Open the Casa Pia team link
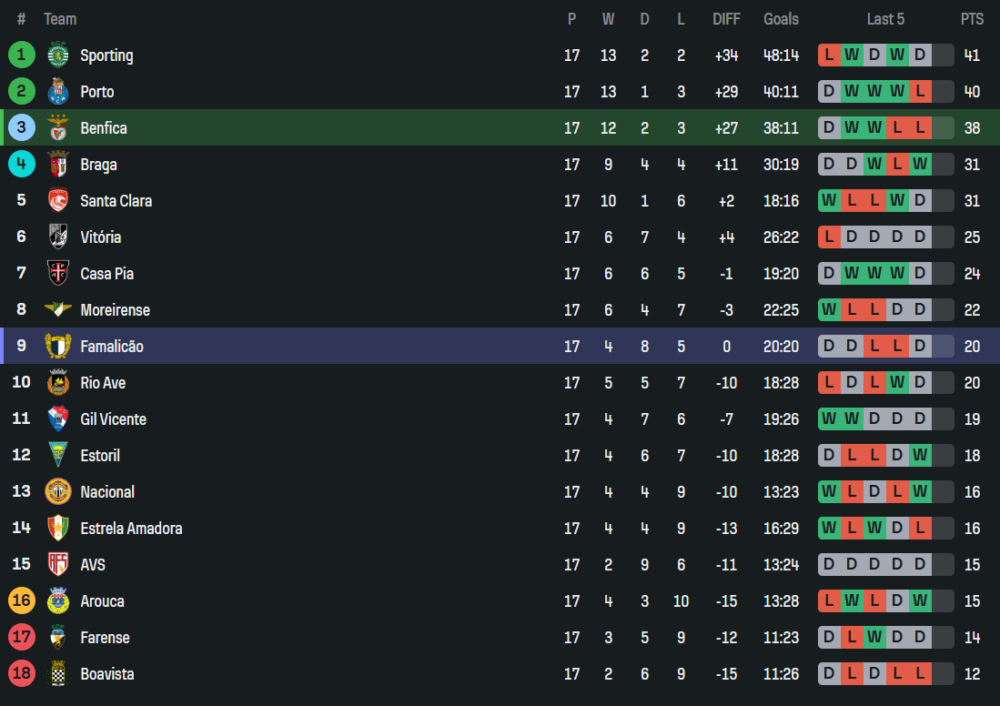Viewport: 1000px width, 706px height. click(x=107, y=274)
